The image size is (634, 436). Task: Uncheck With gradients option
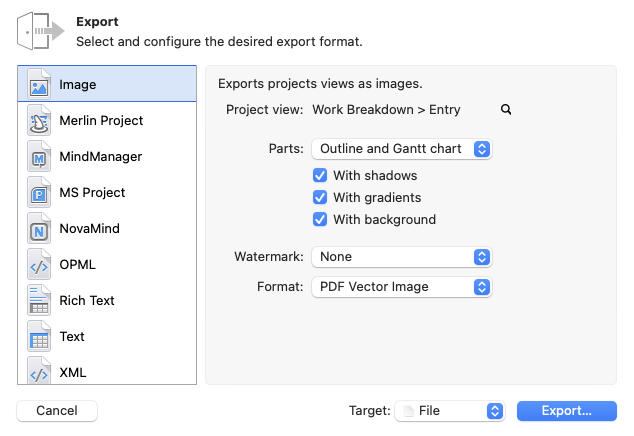click(x=320, y=197)
